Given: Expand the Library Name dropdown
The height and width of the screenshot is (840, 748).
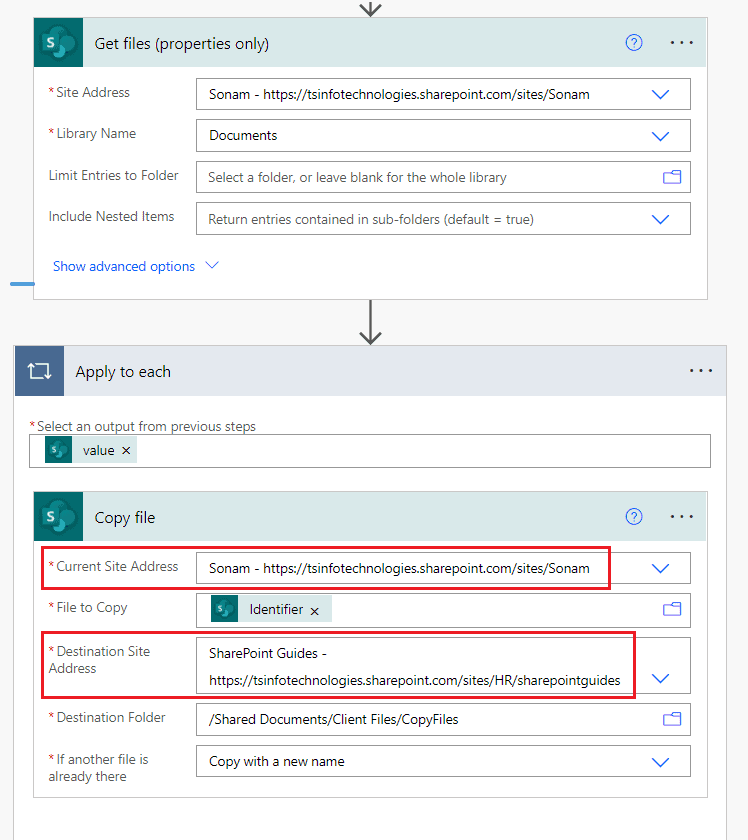Looking at the screenshot, I should coord(660,136).
